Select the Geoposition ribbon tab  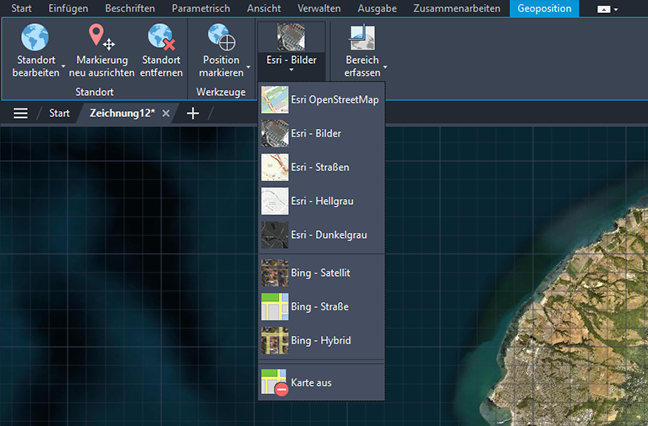(x=544, y=8)
